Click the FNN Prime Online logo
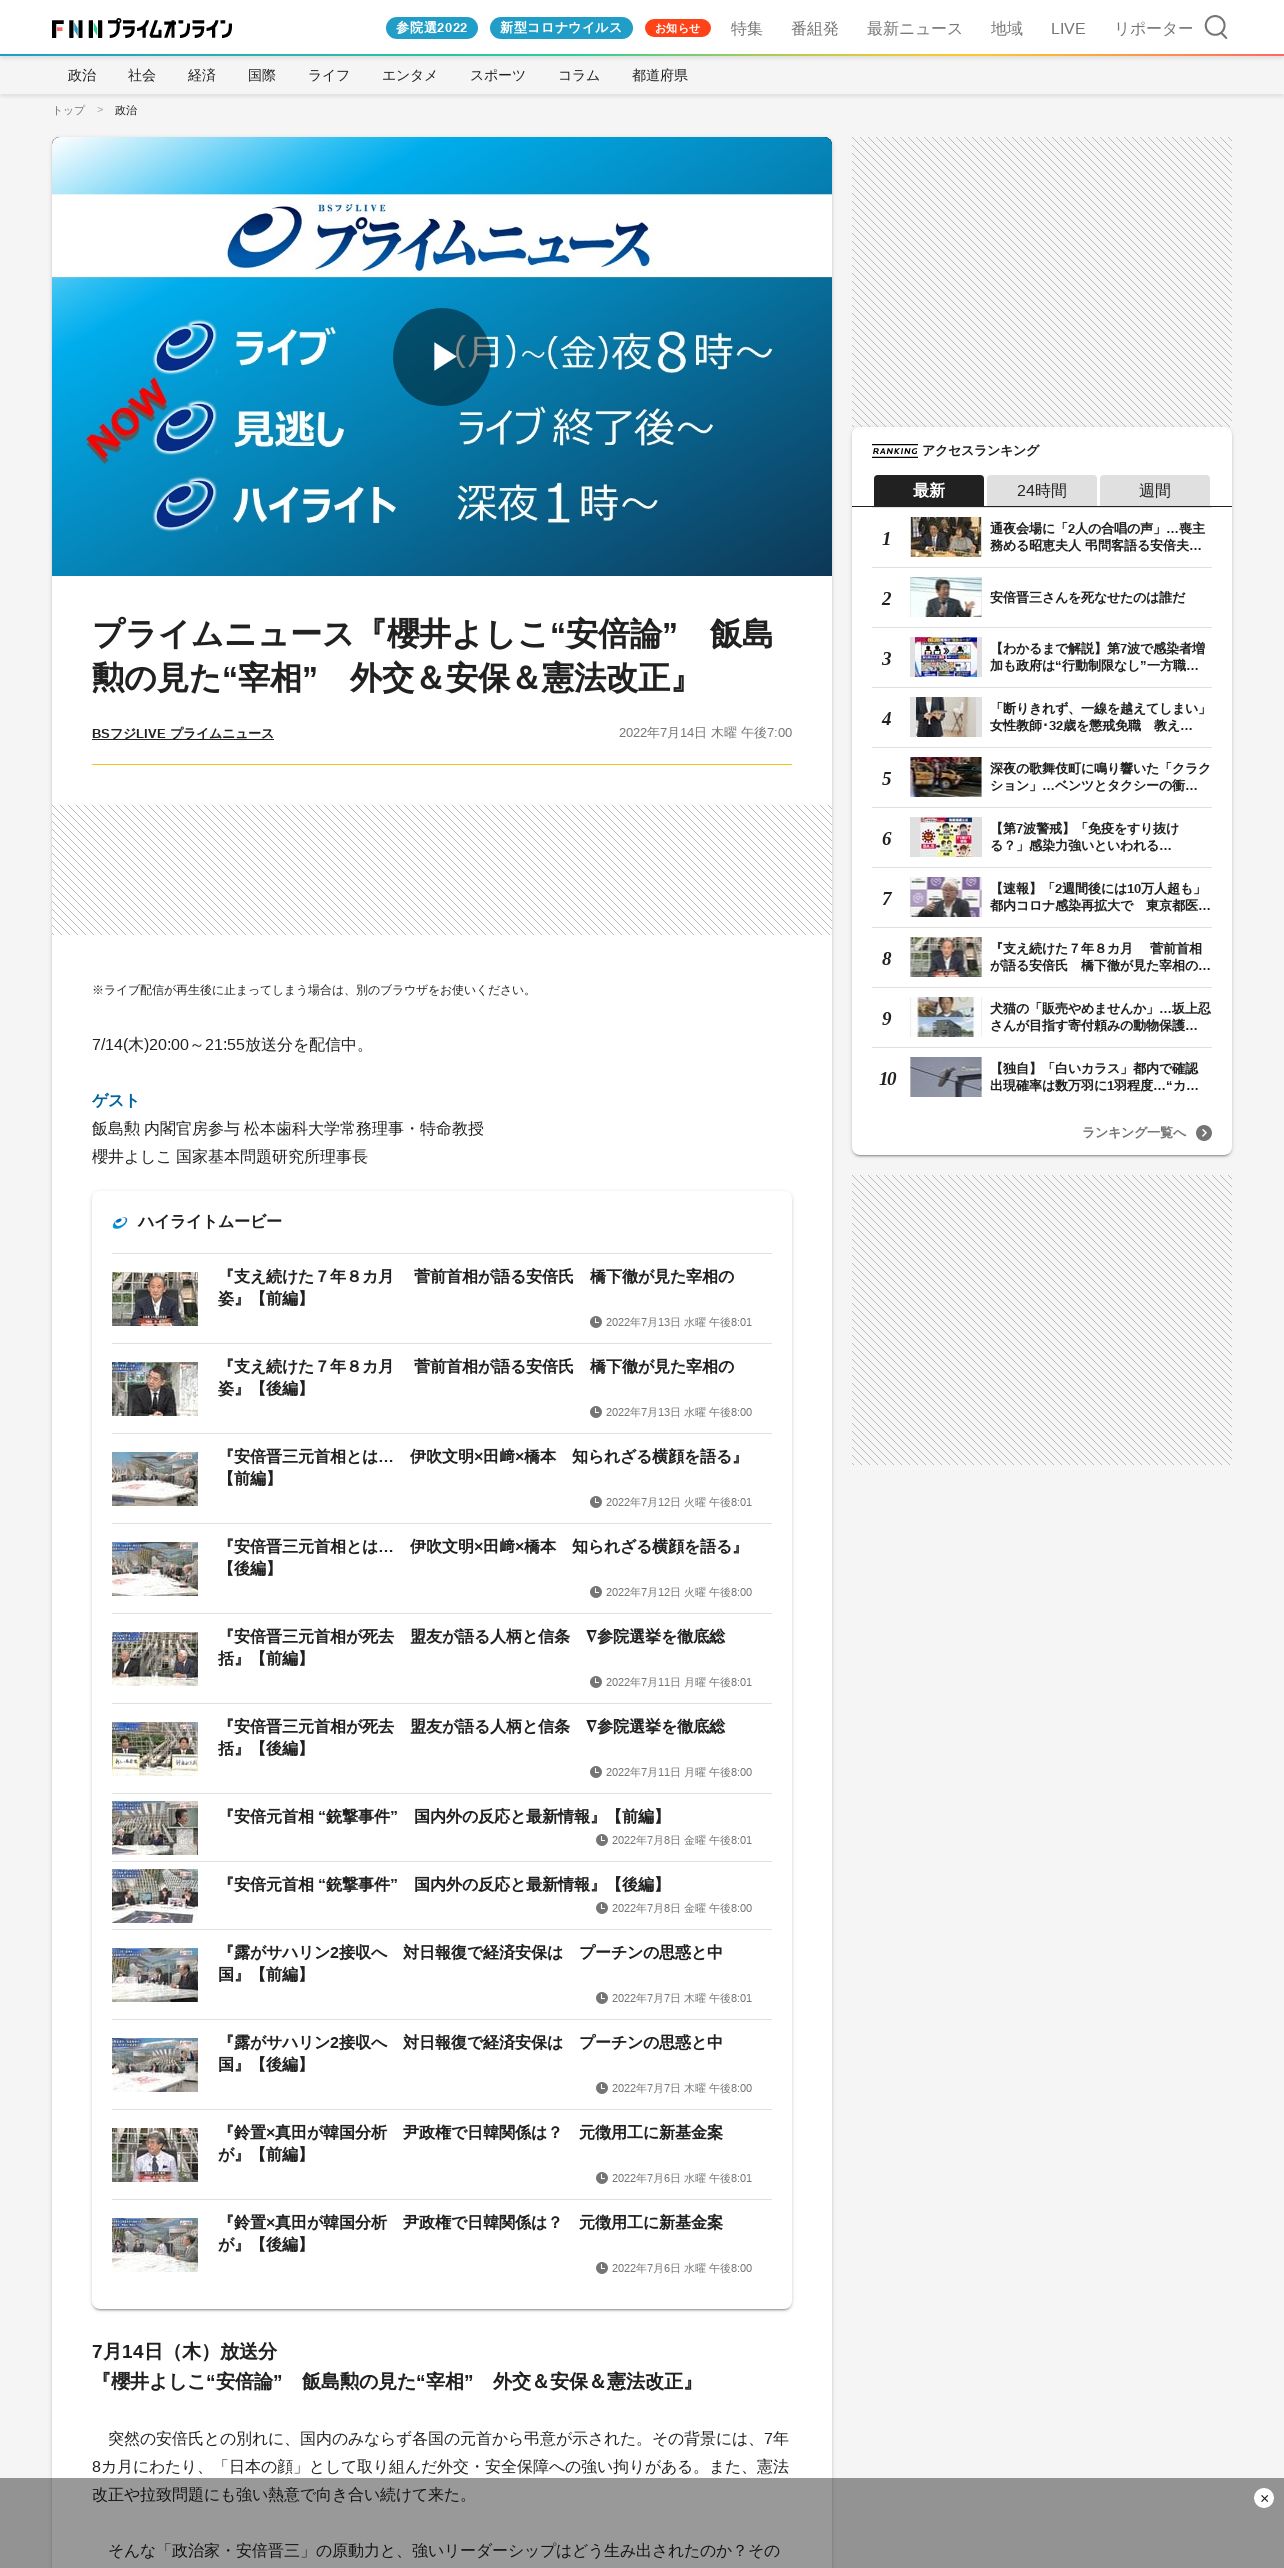 point(142,29)
